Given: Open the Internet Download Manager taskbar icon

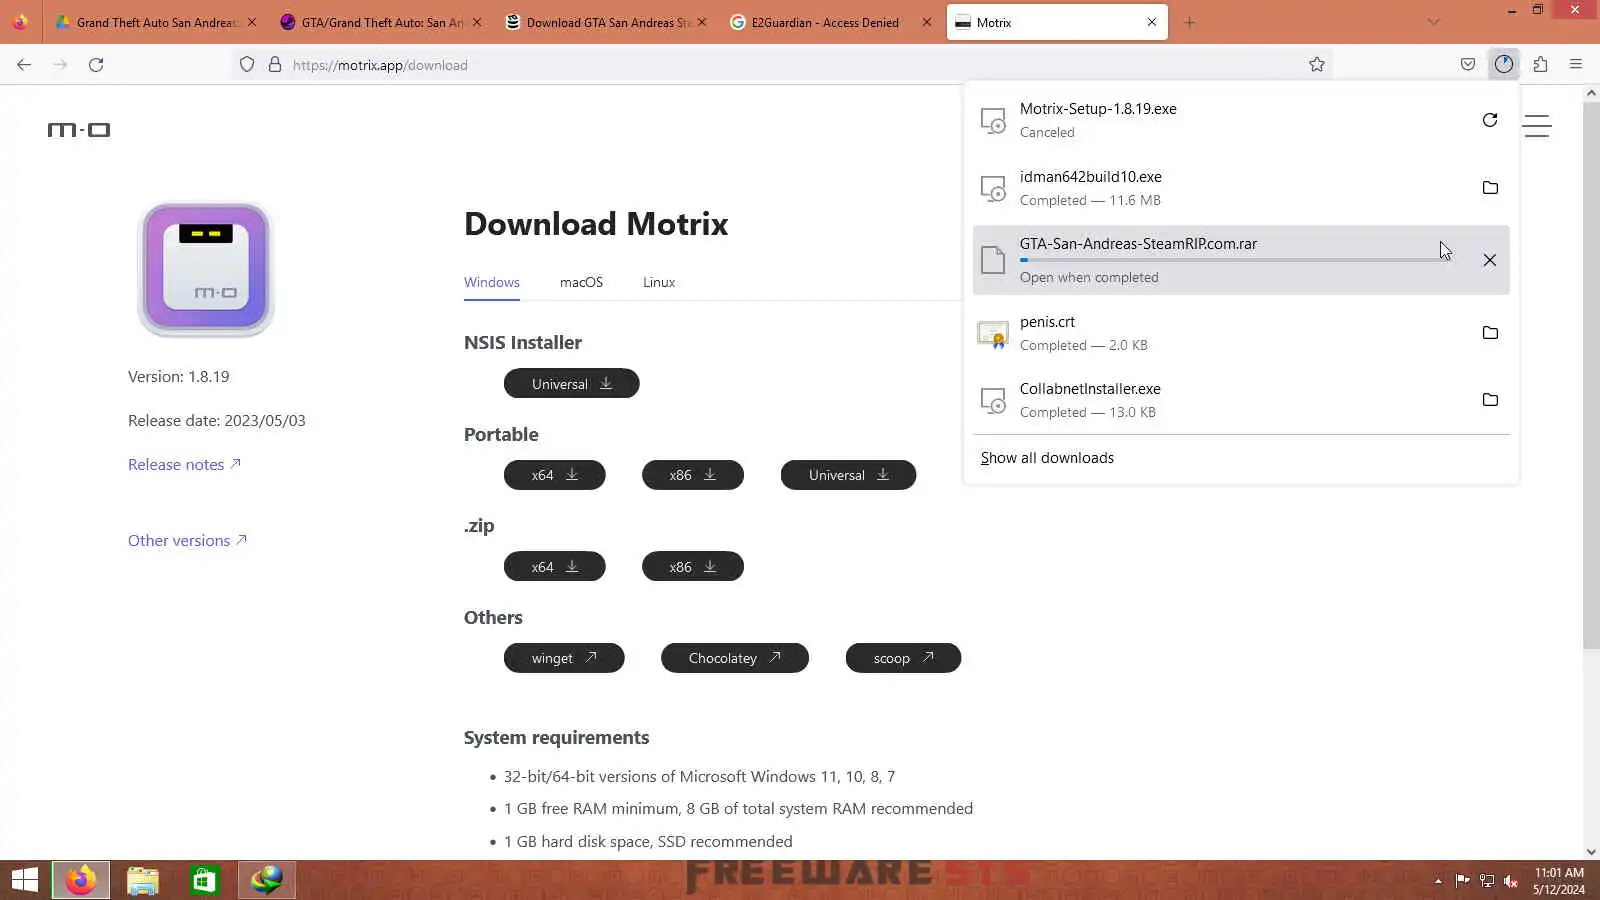Looking at the screenshot, I should [x=267, y=880].
